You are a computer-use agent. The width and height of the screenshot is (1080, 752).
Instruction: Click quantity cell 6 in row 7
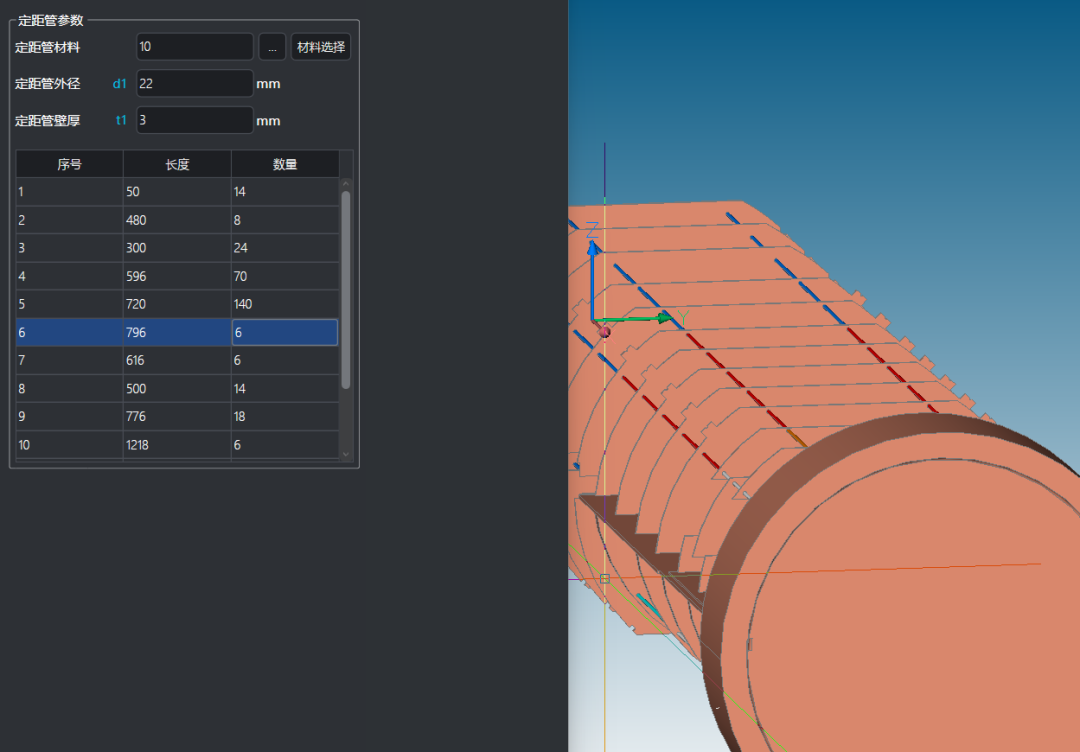(285, 360)
